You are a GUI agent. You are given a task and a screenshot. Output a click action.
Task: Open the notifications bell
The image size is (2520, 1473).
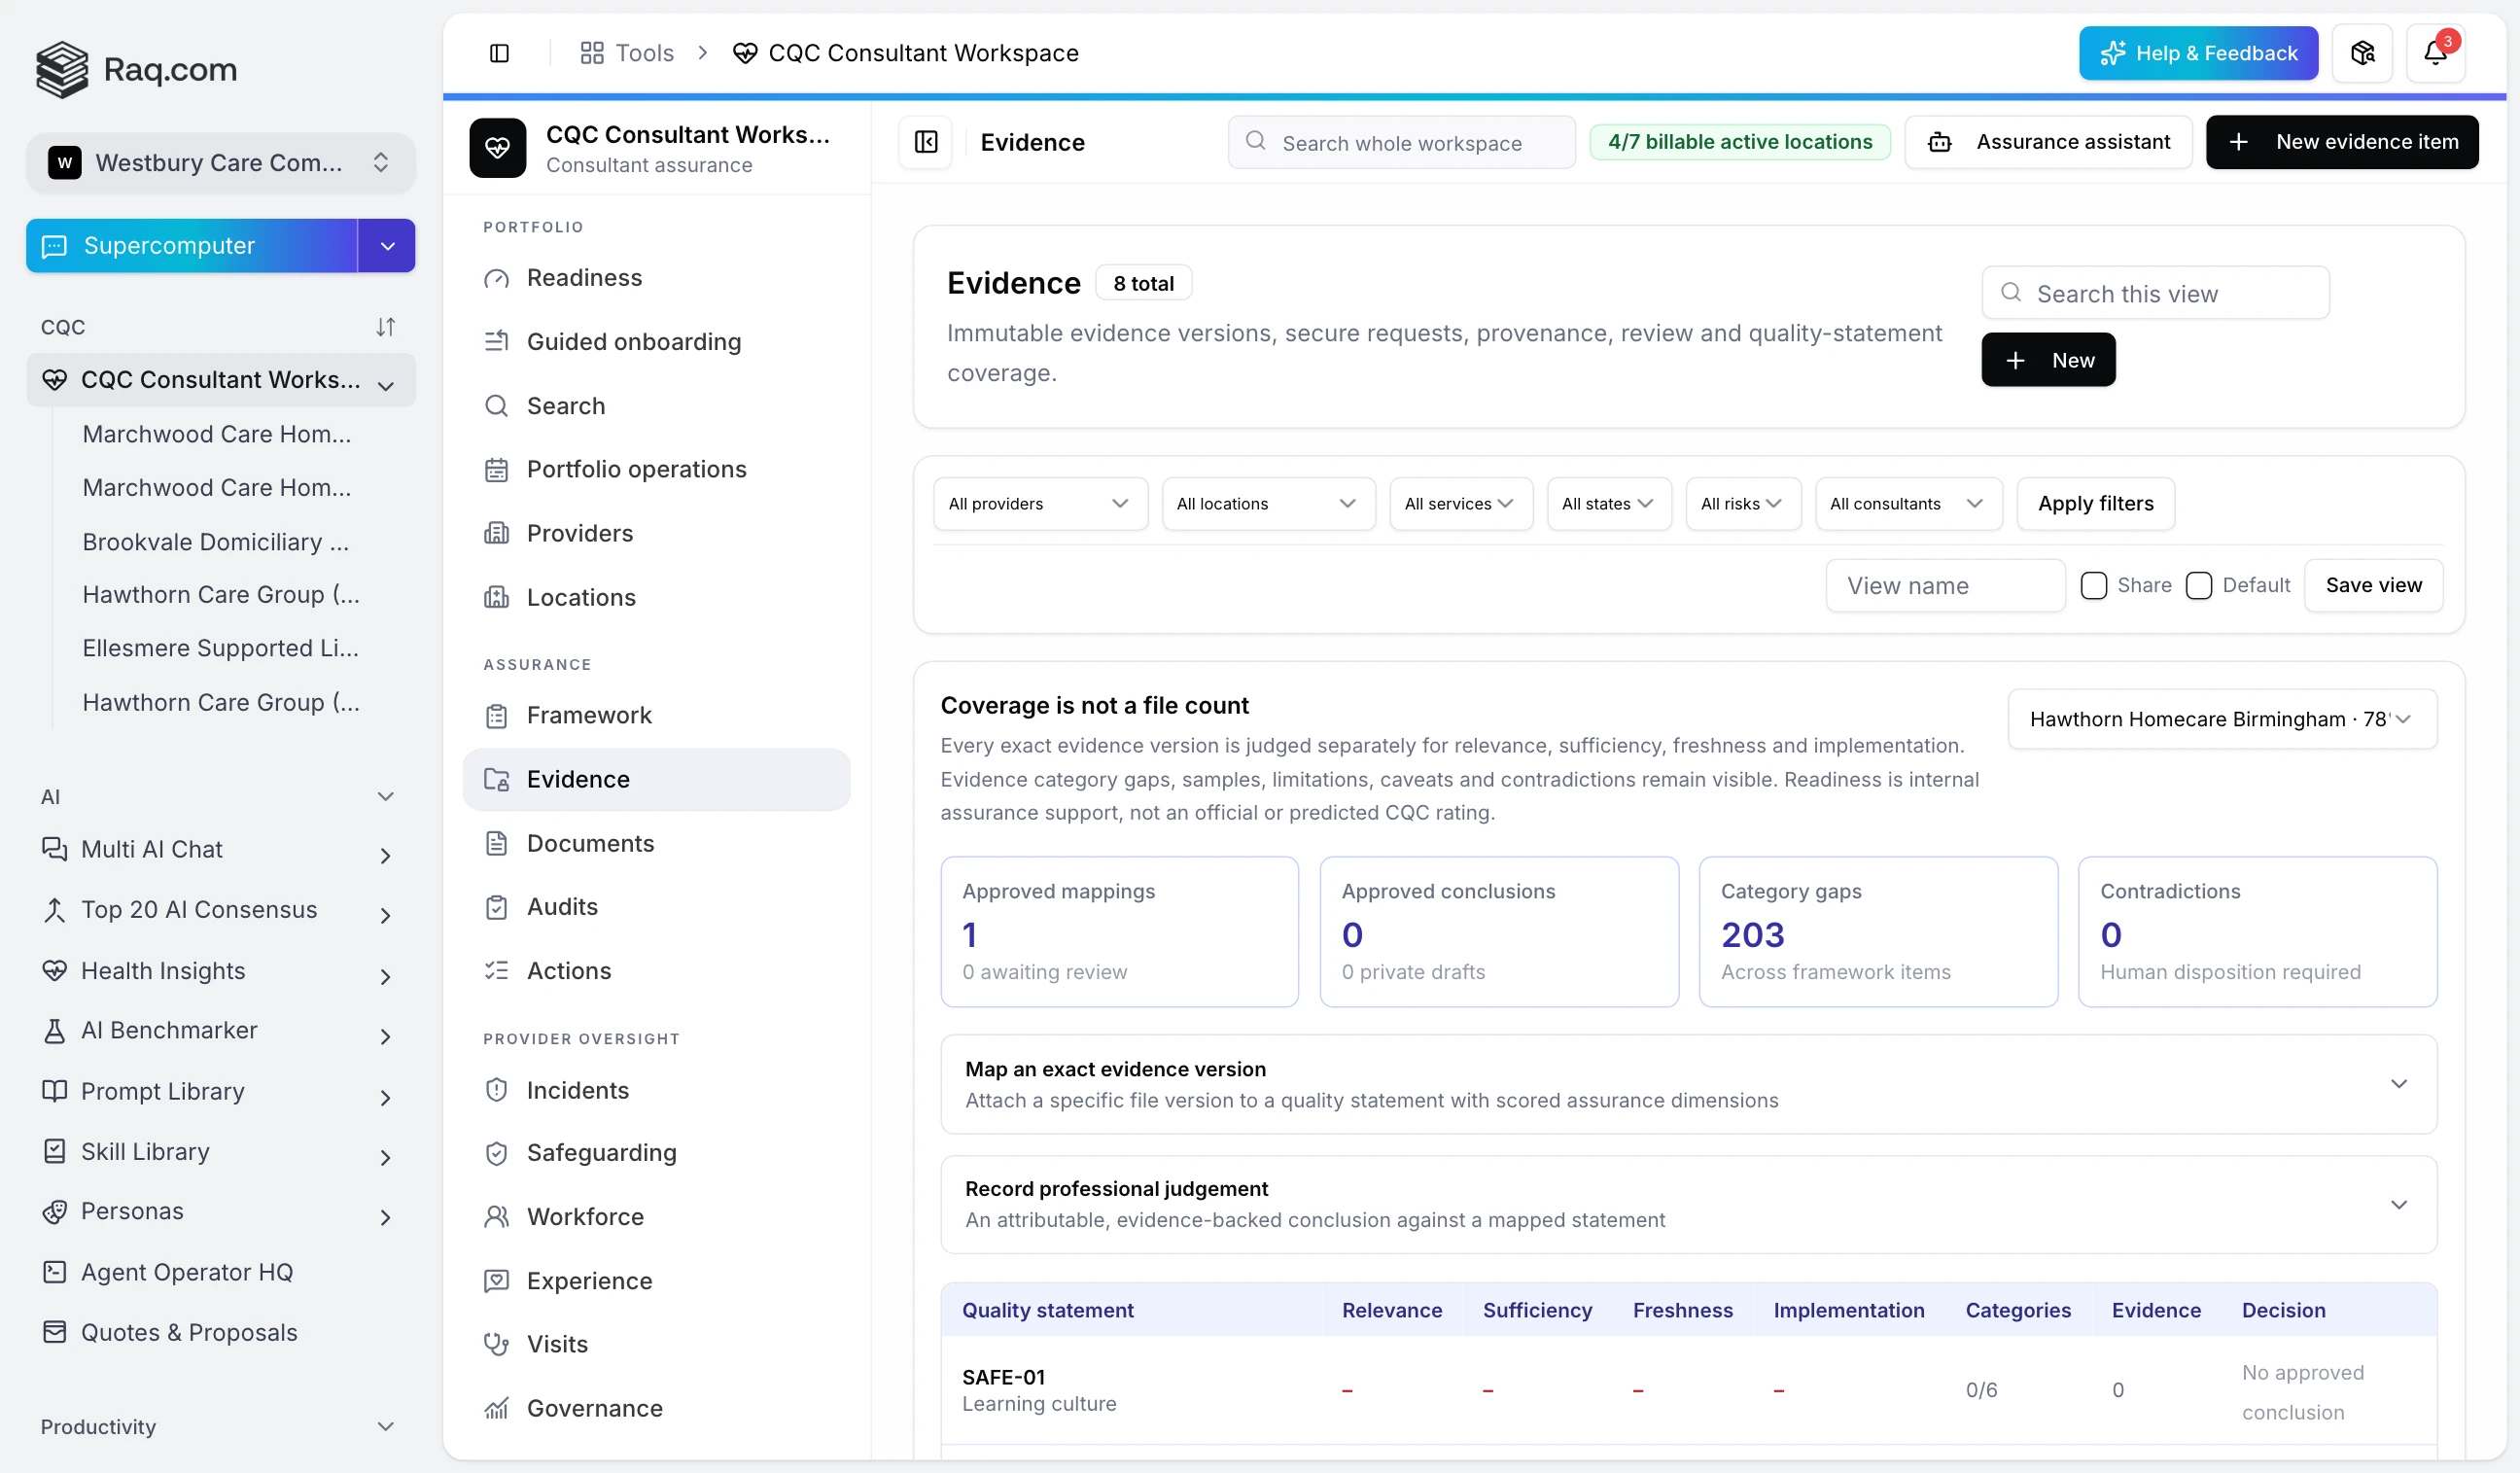click(x=2435, y=53)
